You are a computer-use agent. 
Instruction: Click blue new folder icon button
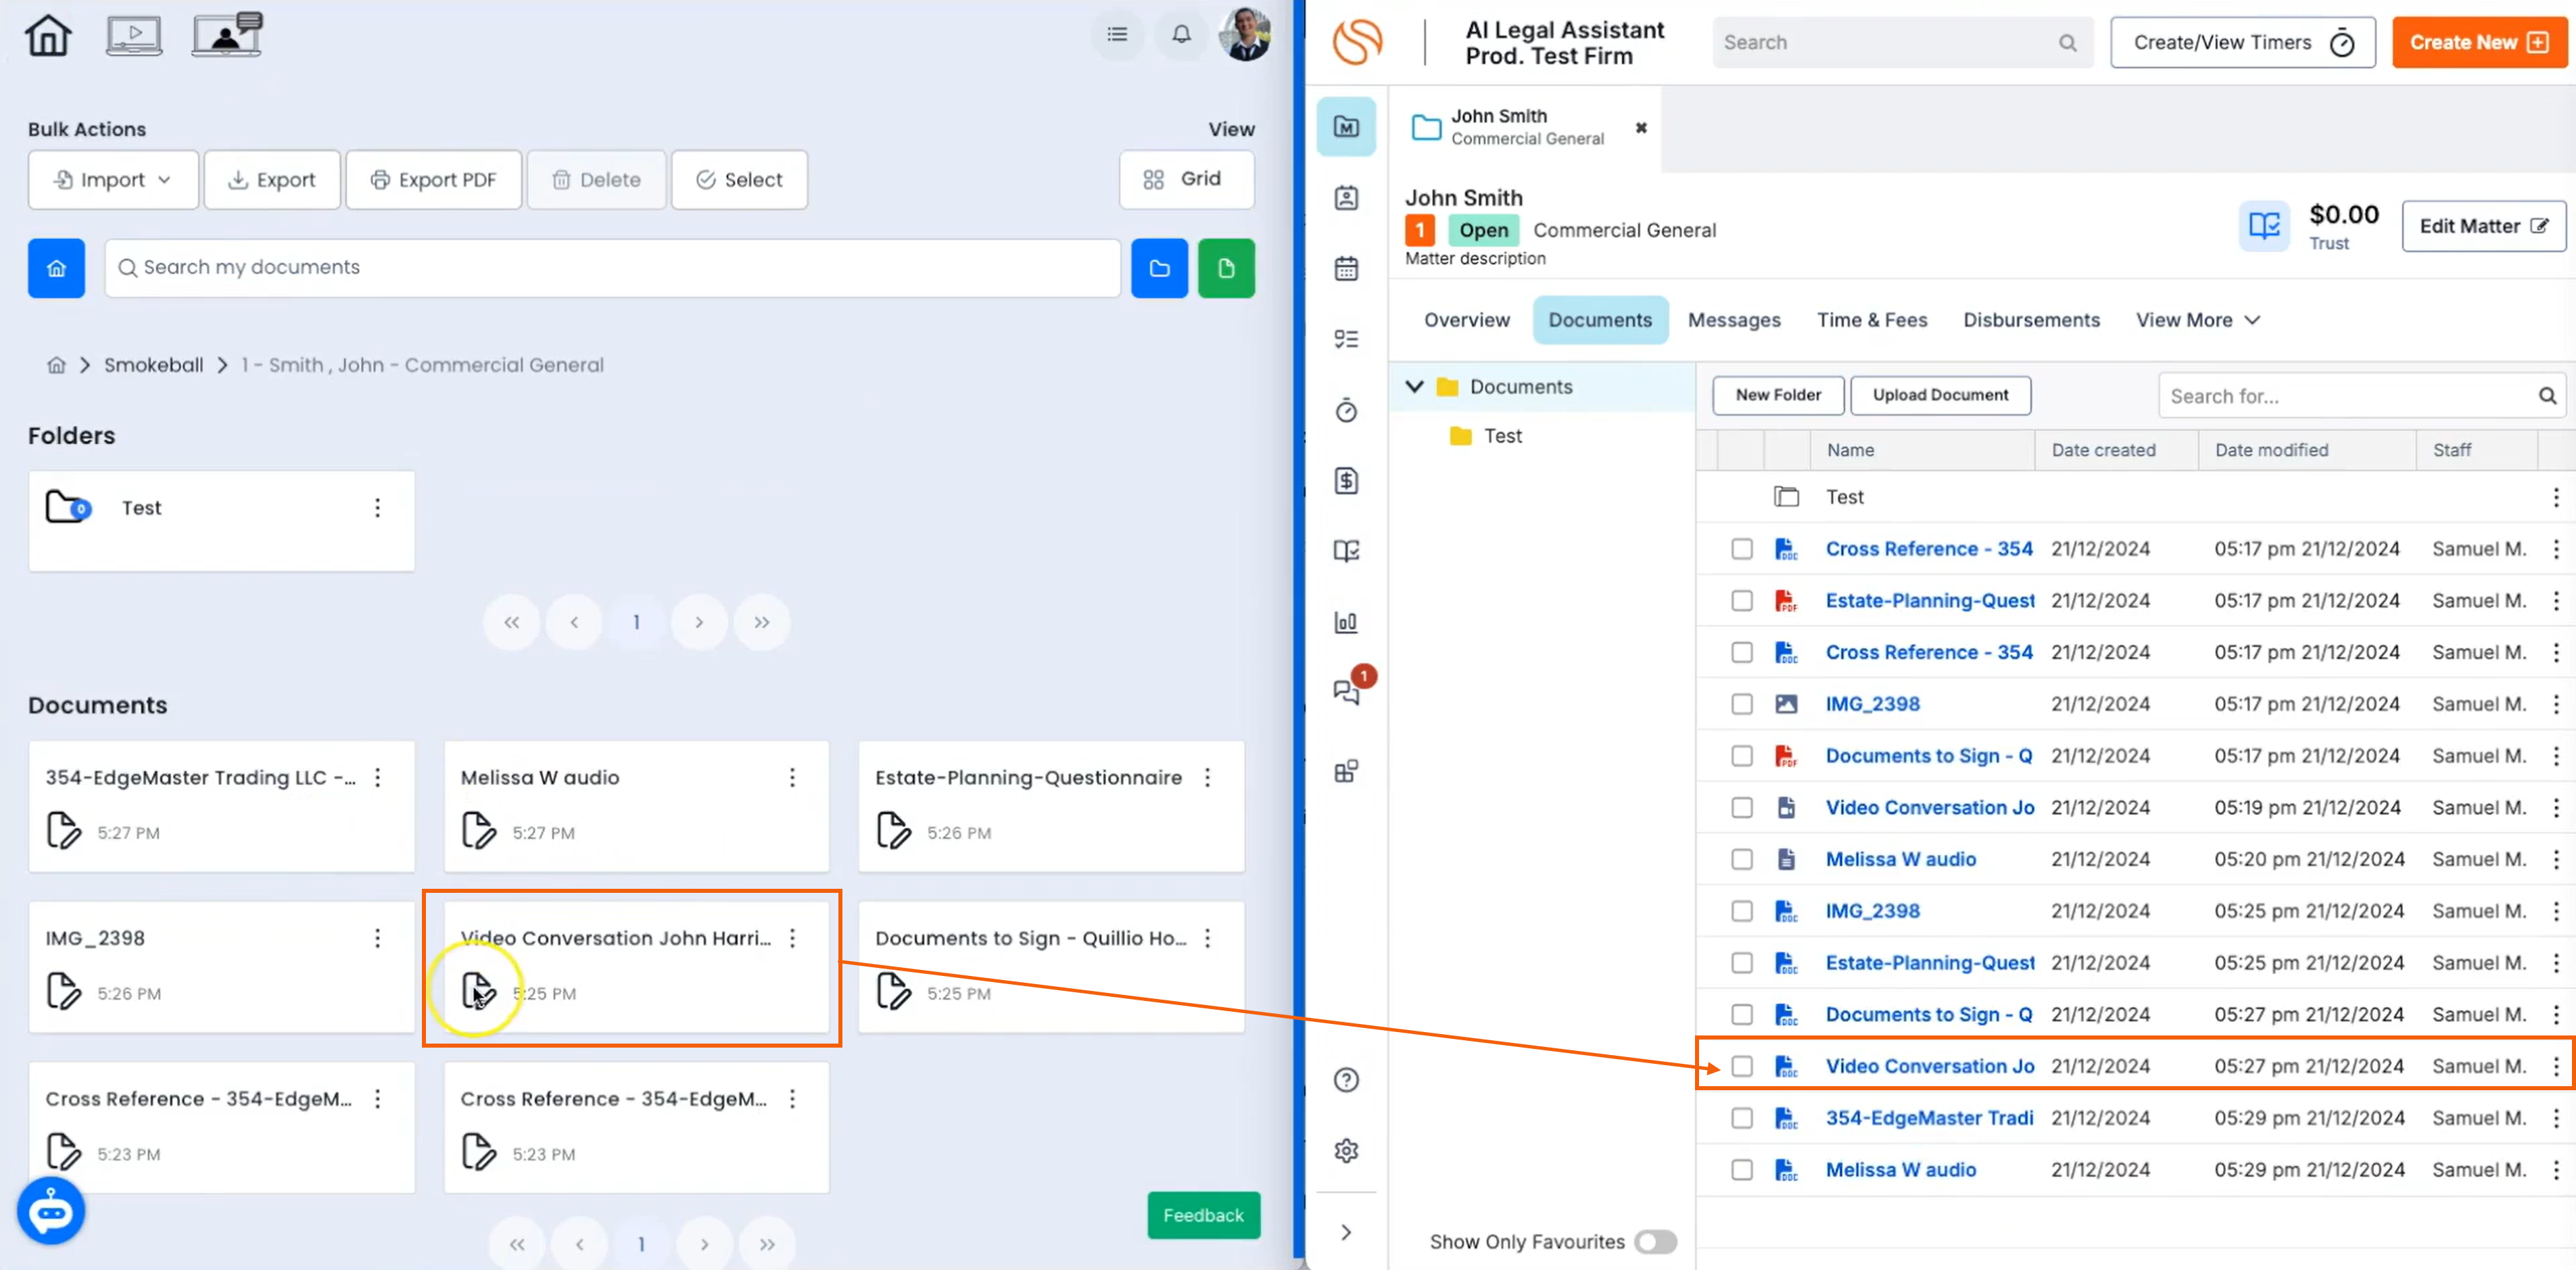pyautogui.click(x=1159, y=268)
